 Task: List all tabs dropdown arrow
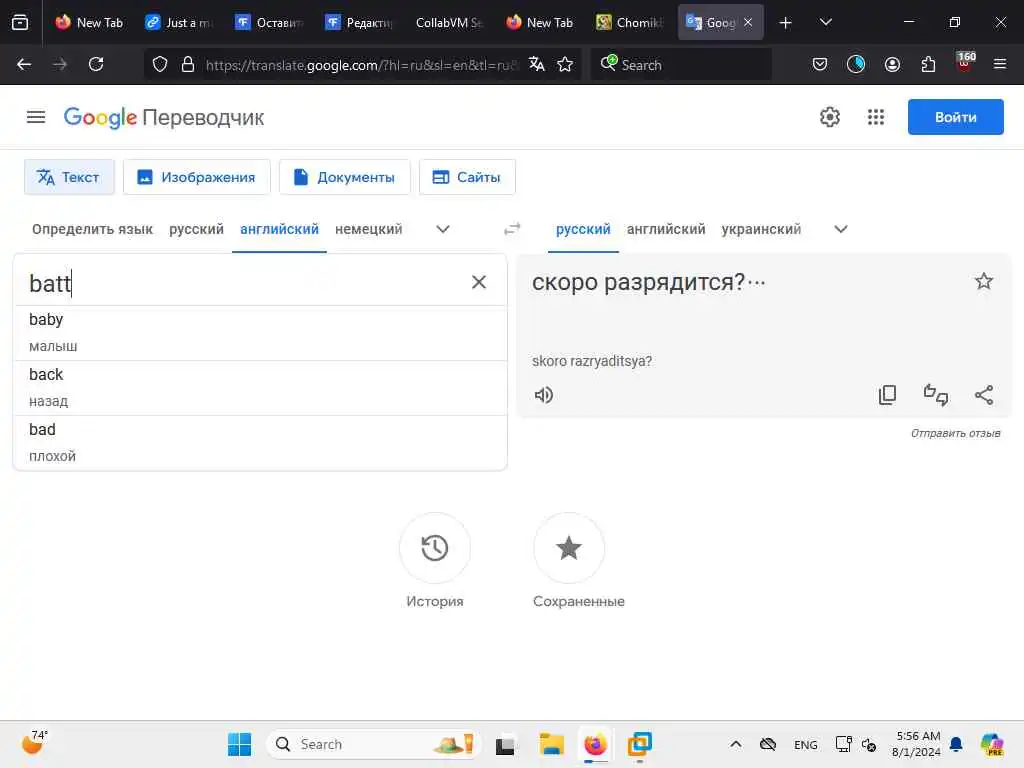point(825,22)
